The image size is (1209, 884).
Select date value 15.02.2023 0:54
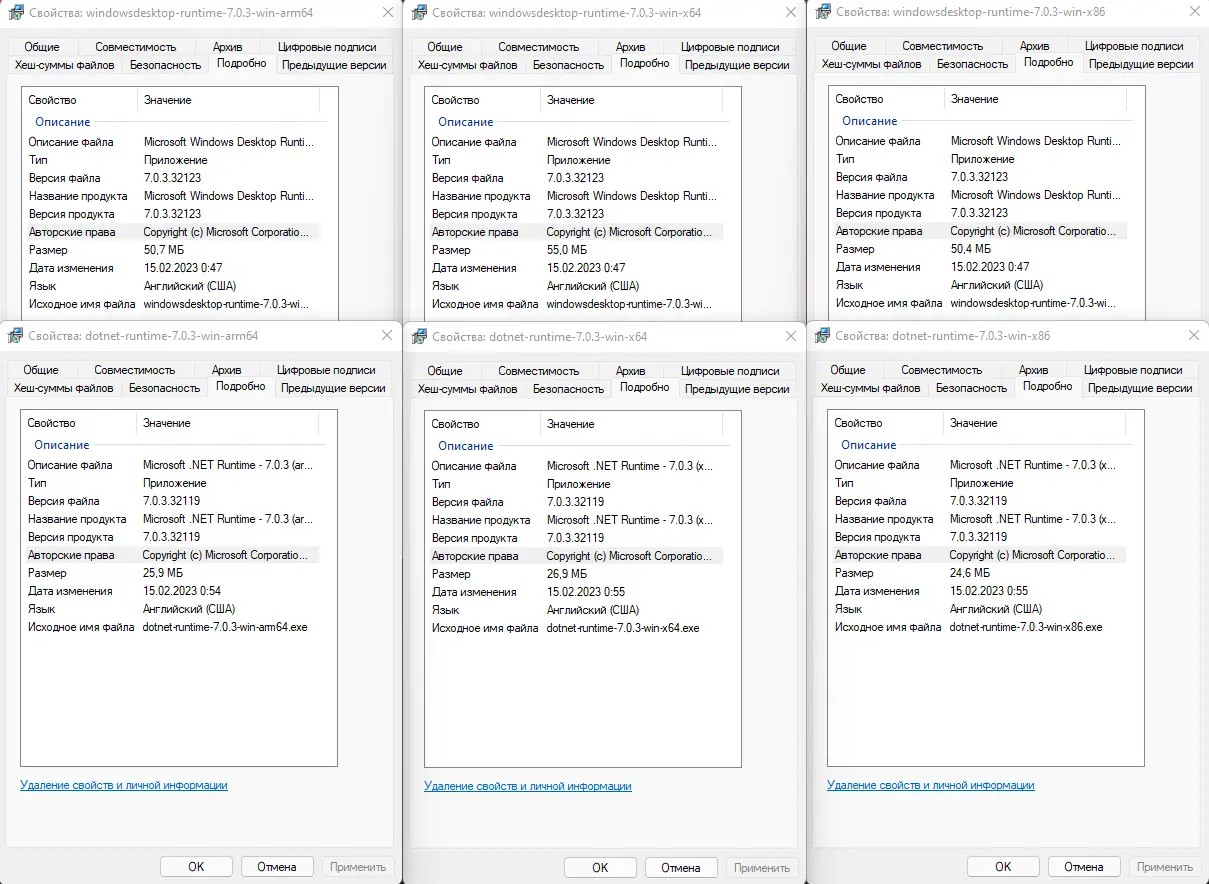182,591
